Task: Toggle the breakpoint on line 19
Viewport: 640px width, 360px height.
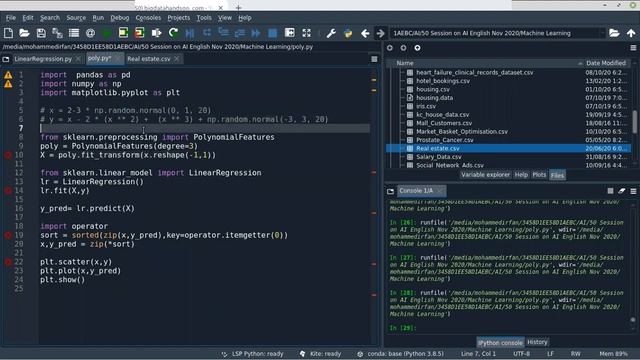Action: [8, 235]
